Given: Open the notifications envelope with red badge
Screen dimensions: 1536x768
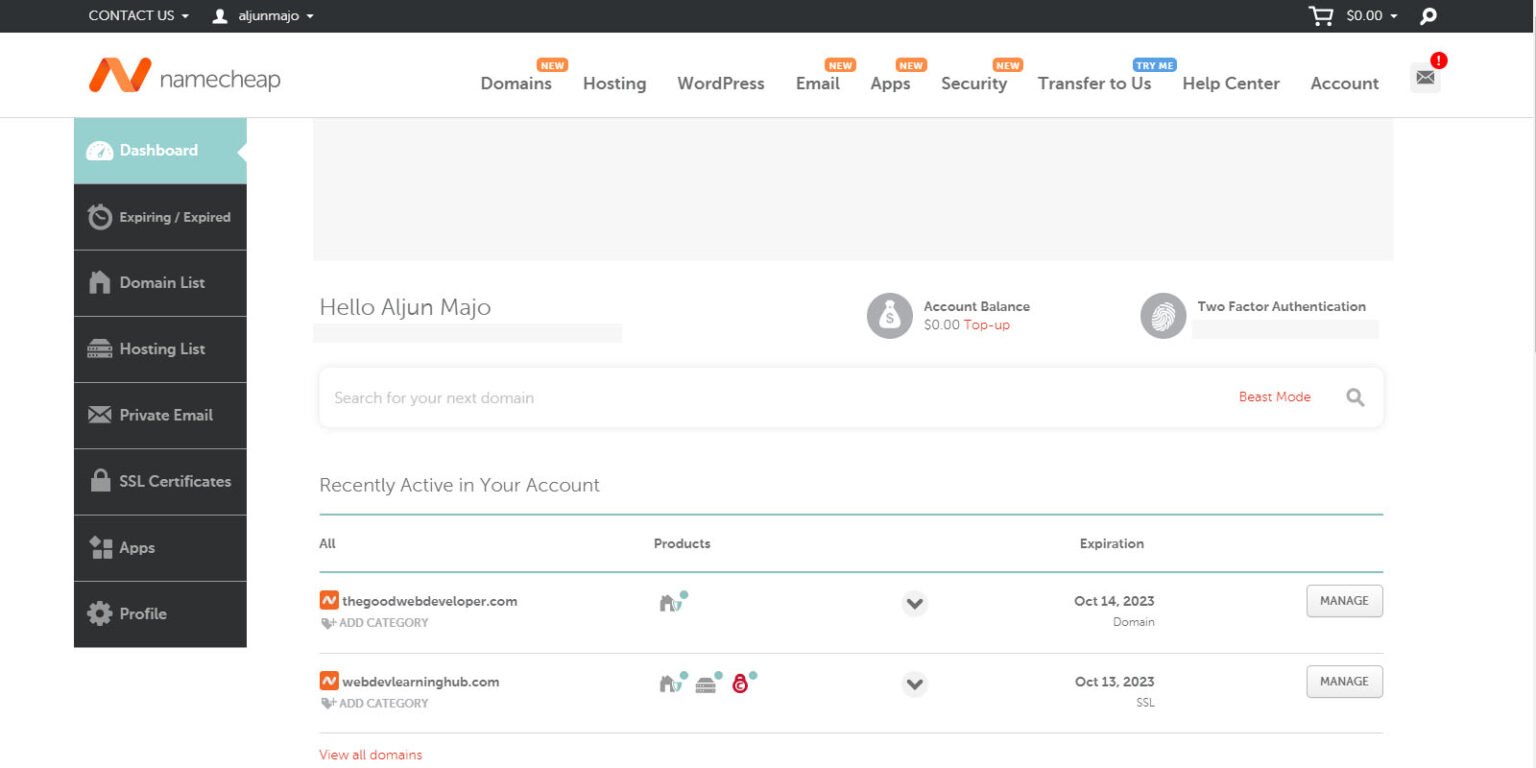Looking at the screenshot, I should (x=1424, y=75).
